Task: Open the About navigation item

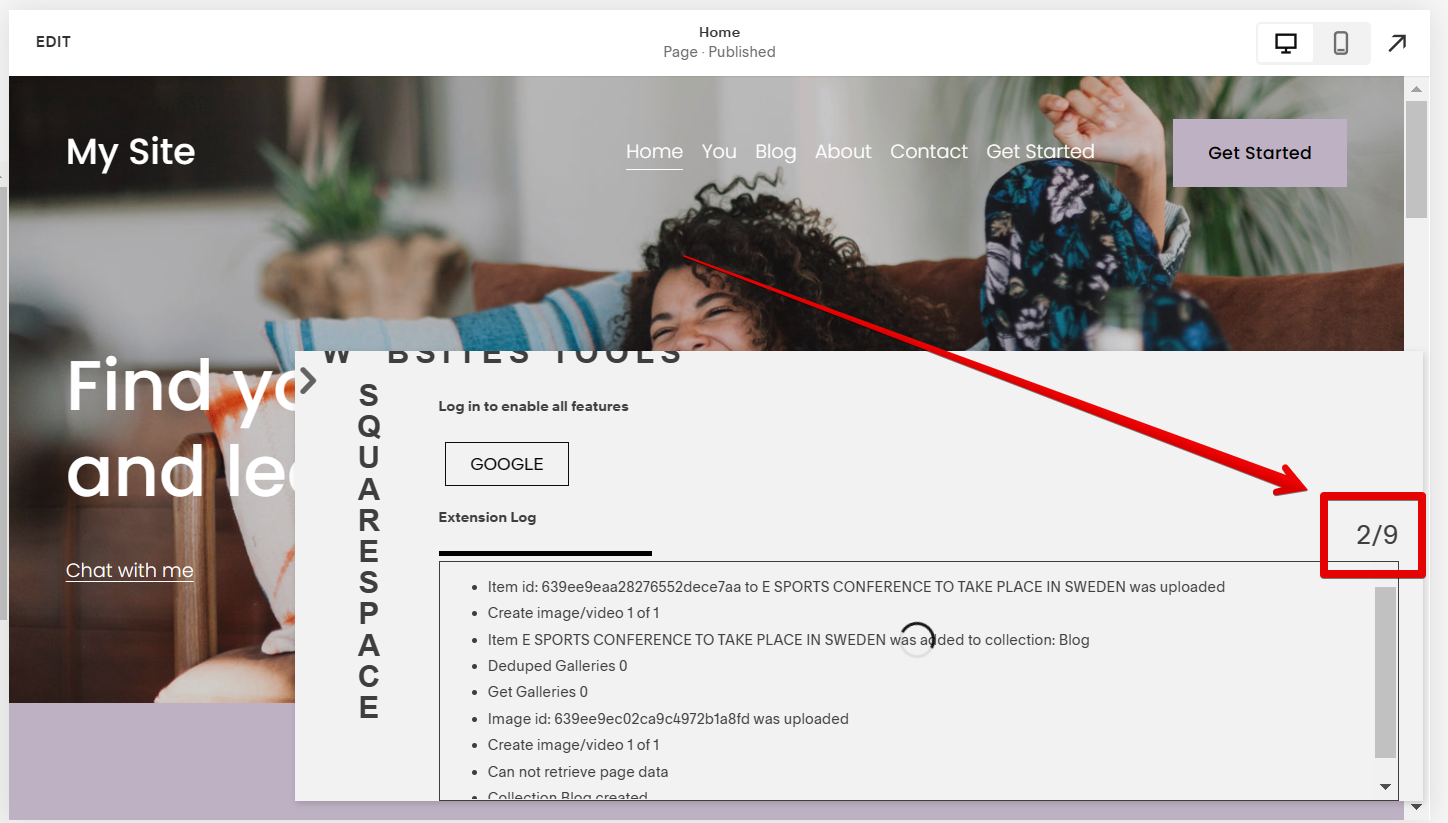Action: [843, 152]
